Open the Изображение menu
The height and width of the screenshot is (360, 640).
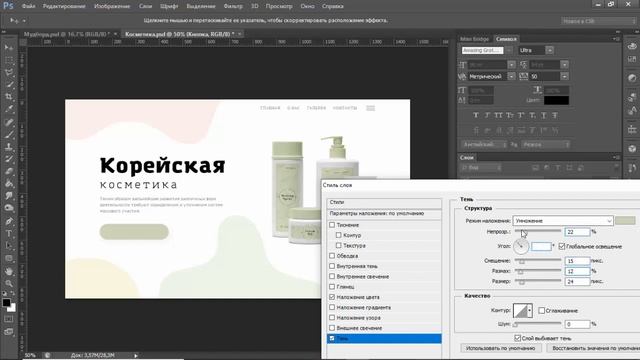(x=112, y=6)
